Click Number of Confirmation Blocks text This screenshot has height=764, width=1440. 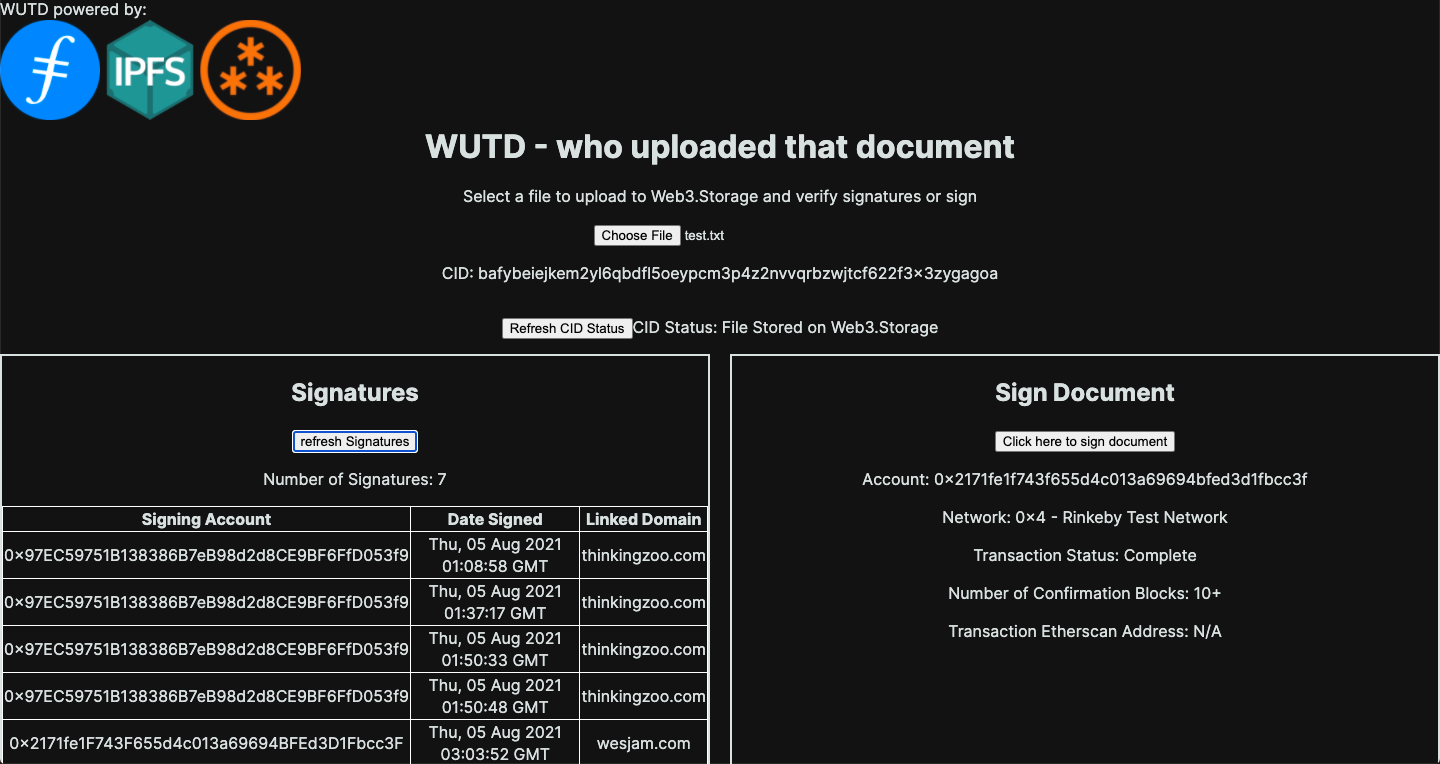point(1085,594)
